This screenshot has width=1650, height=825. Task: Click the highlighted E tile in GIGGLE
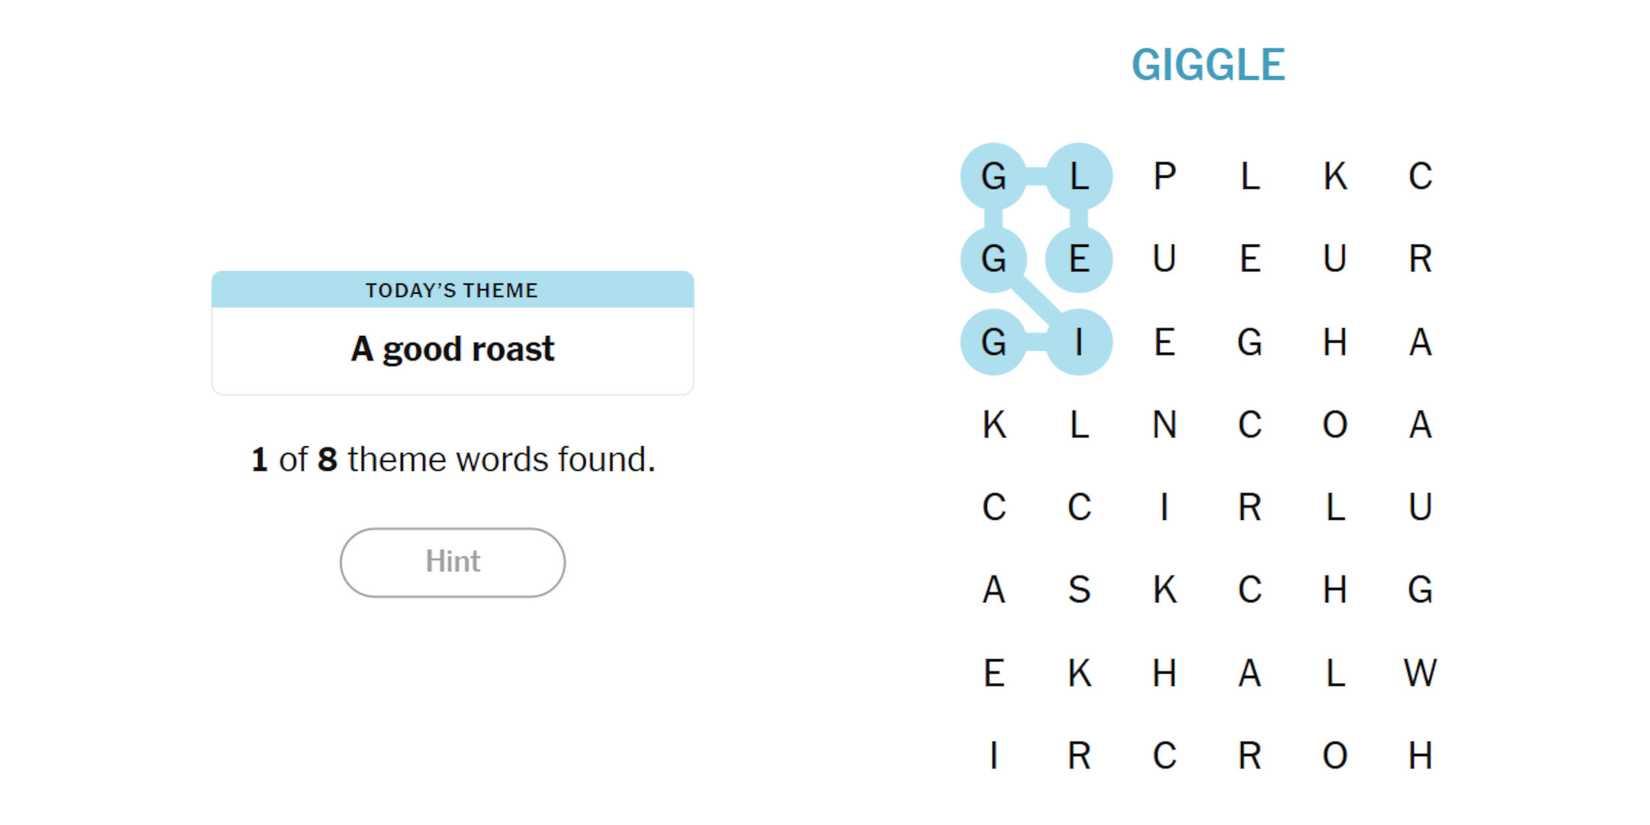point(1079,259)
